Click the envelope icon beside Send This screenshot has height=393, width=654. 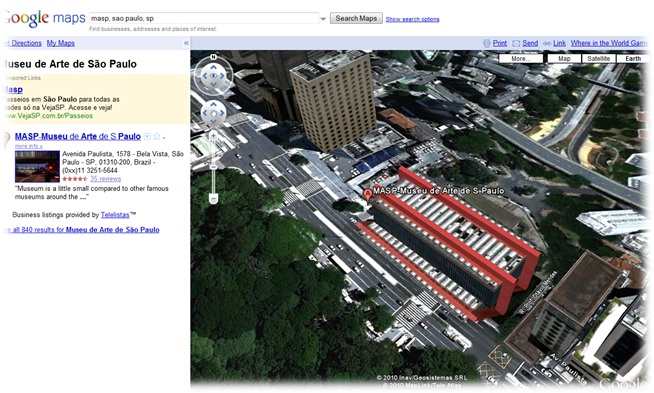(516, 43)
